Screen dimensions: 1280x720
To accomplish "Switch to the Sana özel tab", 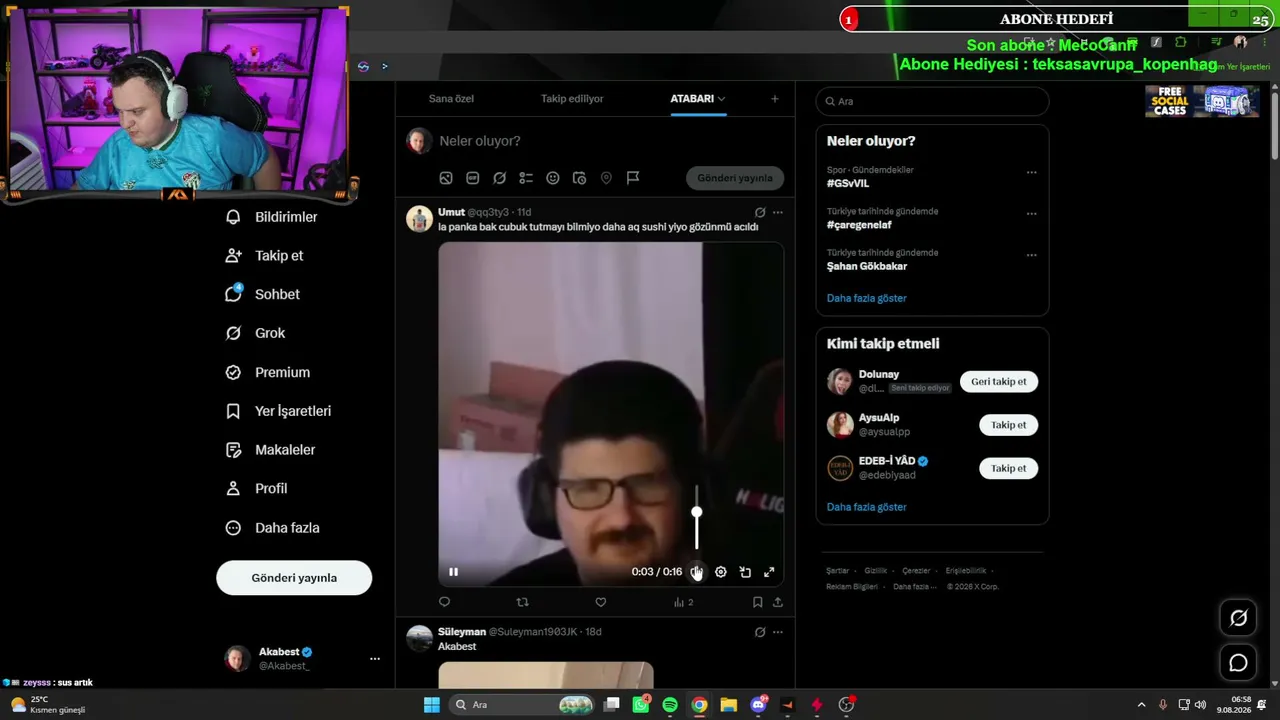I will point(451,99).
